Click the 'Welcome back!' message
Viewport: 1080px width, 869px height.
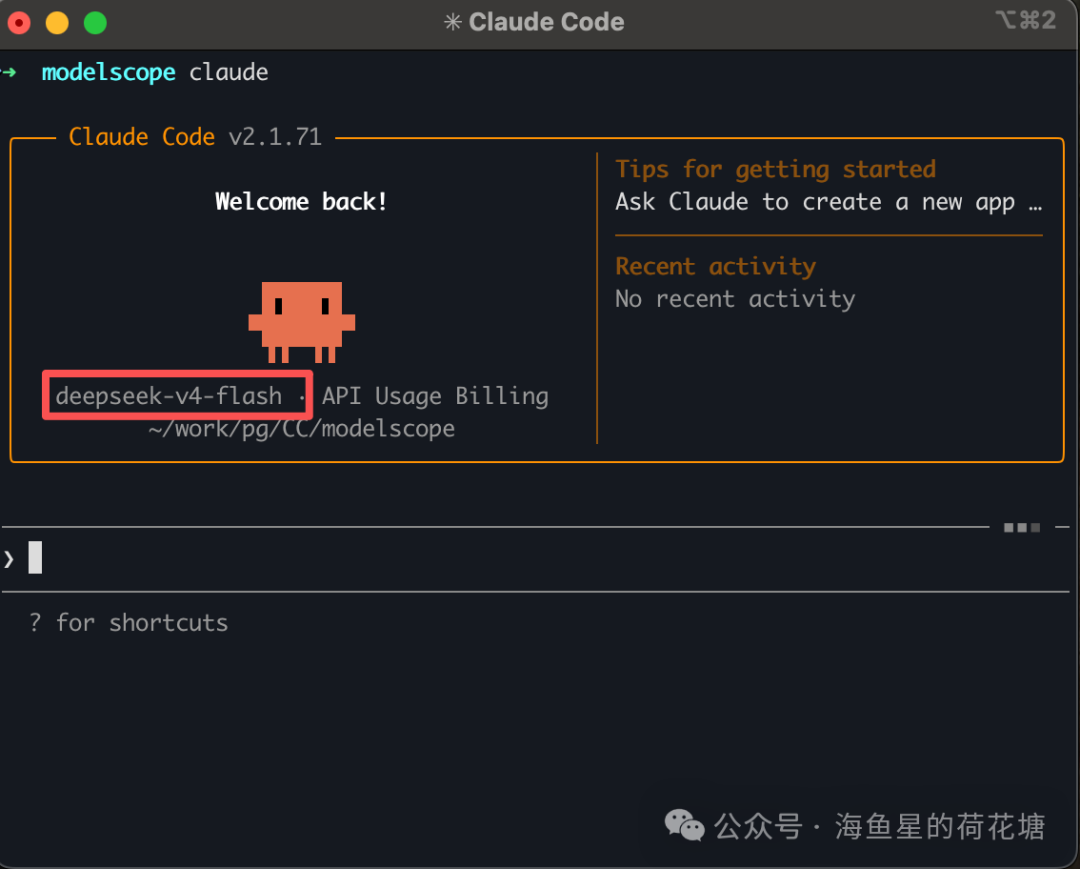301,202
